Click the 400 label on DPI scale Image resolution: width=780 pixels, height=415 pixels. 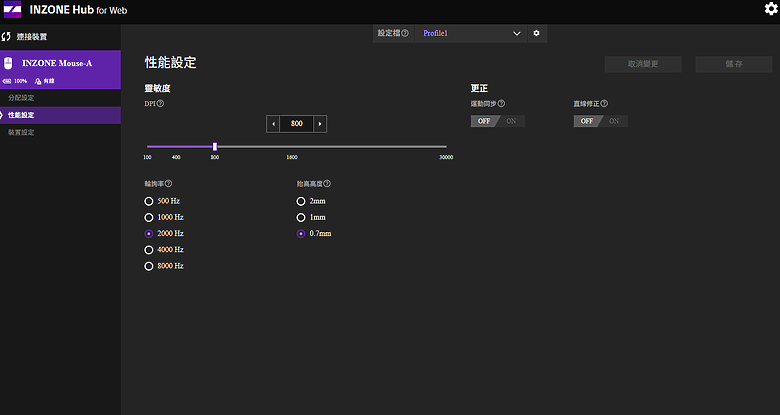pyautogui.click(x=176, y=157)
